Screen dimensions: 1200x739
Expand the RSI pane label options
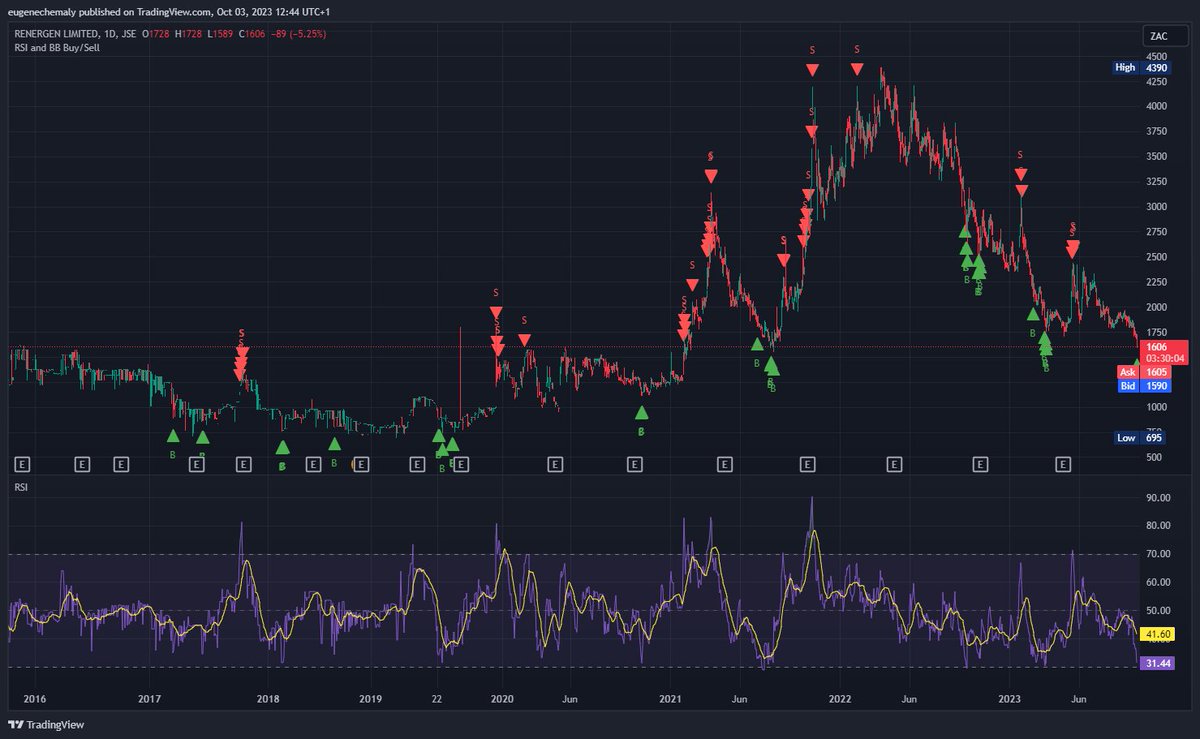tap(21, 487)
